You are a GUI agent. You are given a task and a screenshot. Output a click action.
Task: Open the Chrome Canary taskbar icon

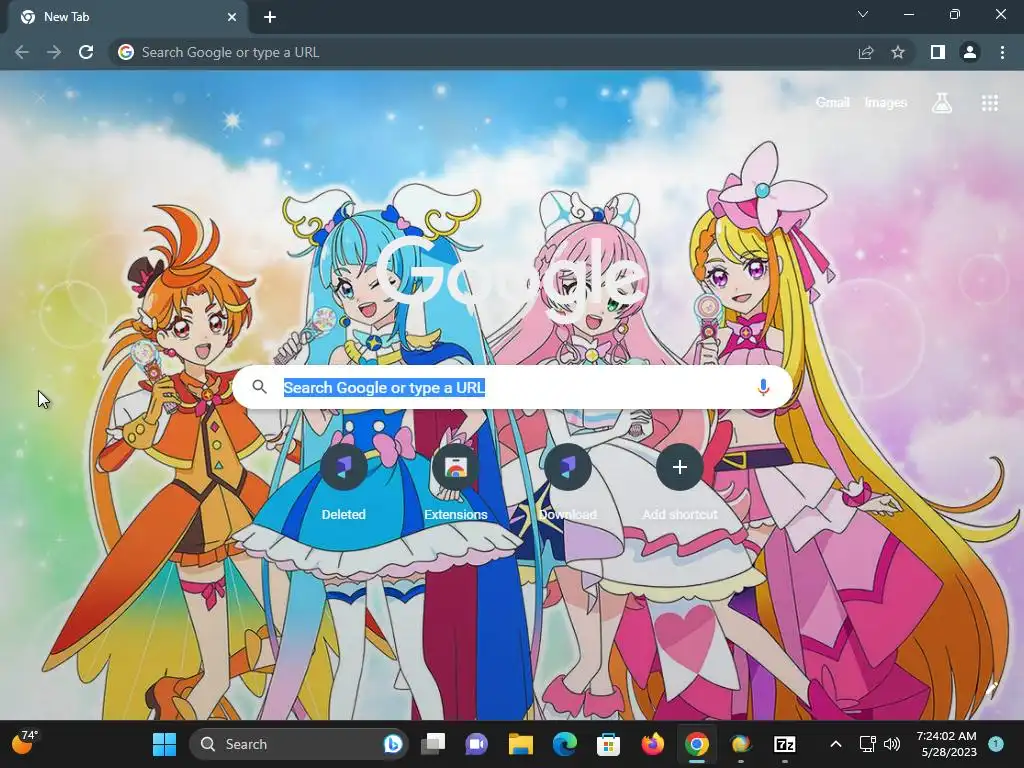(x=741, y=744)
